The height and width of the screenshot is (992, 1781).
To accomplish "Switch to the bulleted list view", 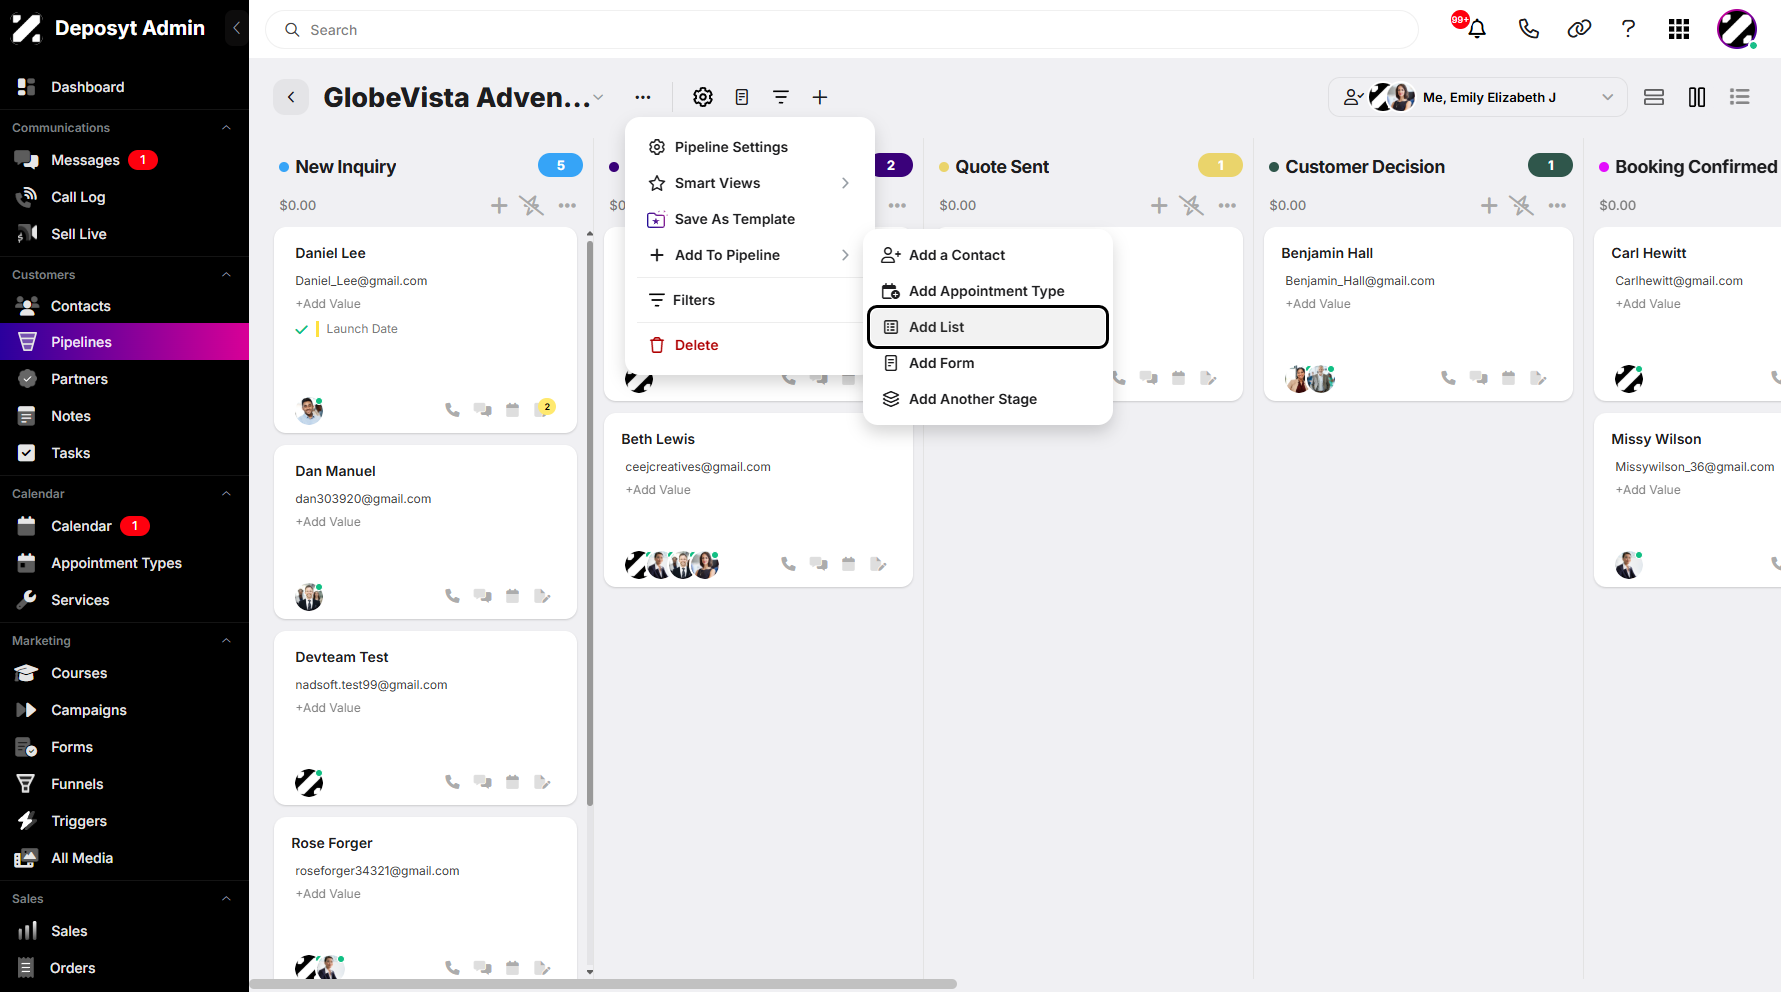I will 1740,97.
